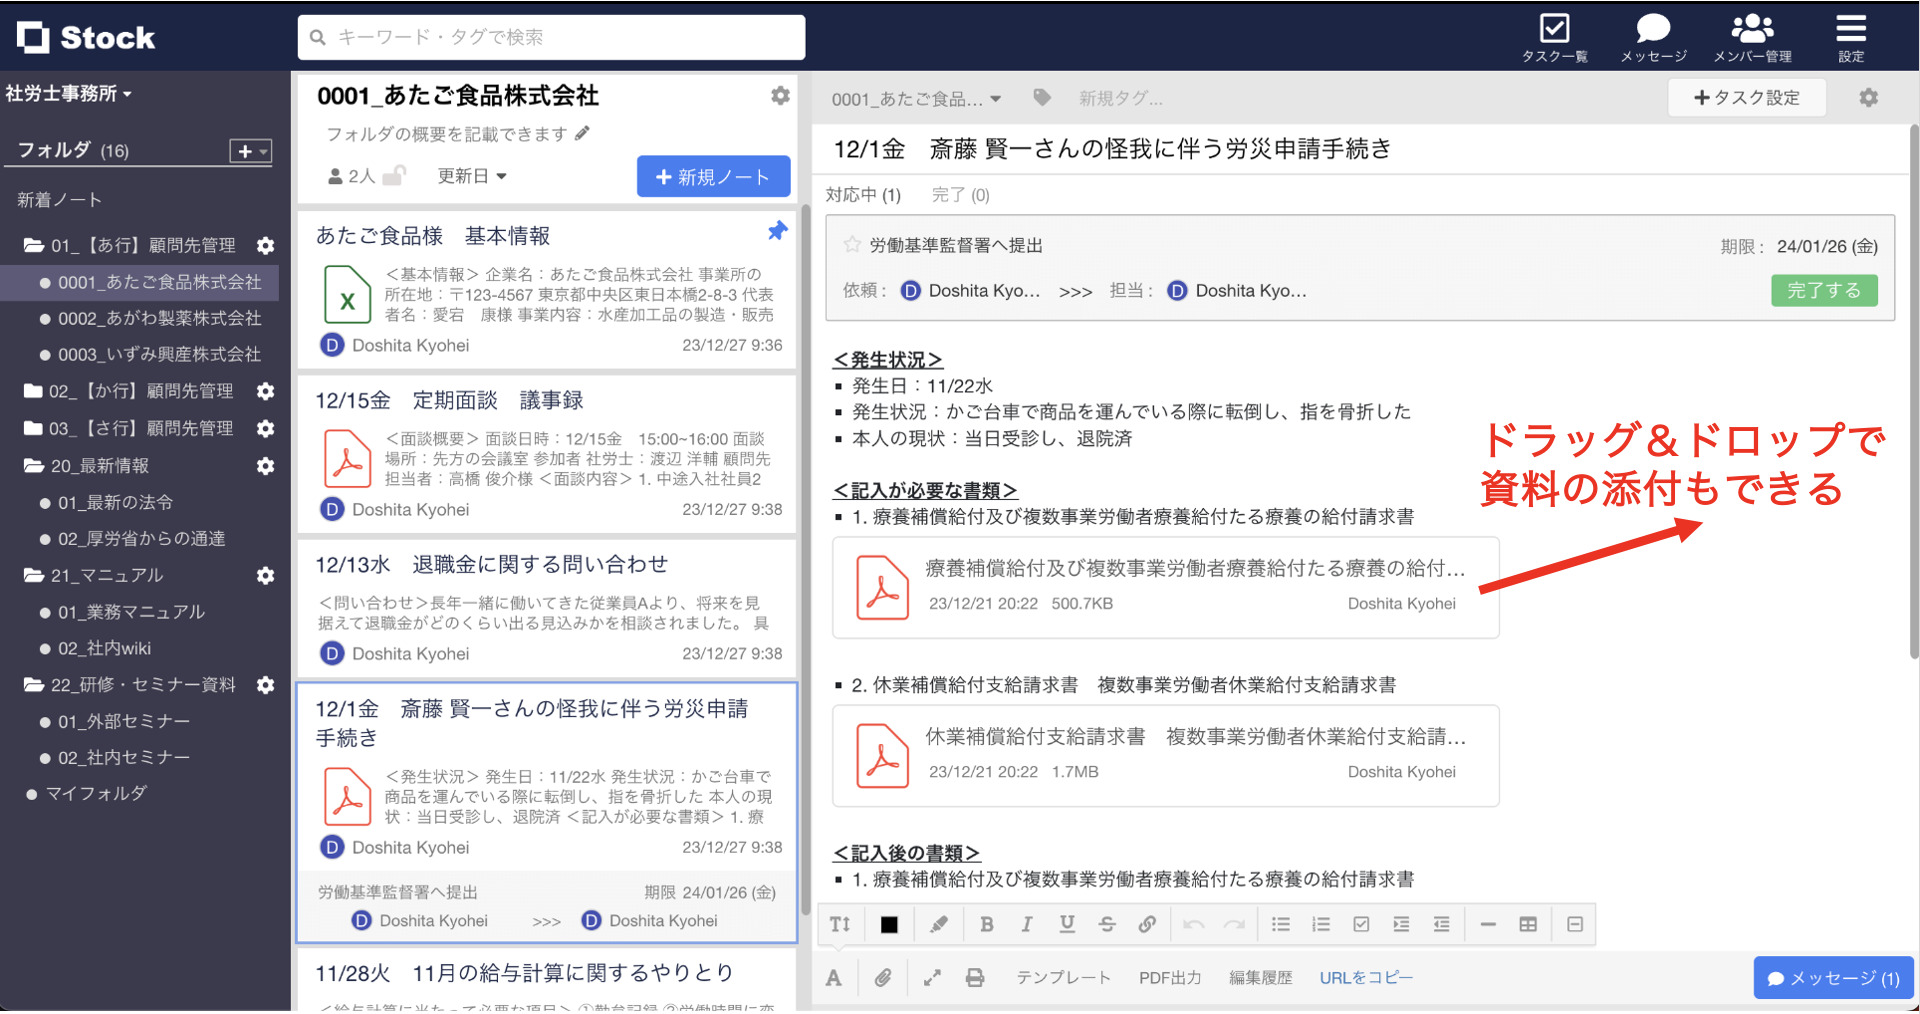Select the highlighter marker icon
Viewport: 1920px width, 1014px height.
pos(939,924)
